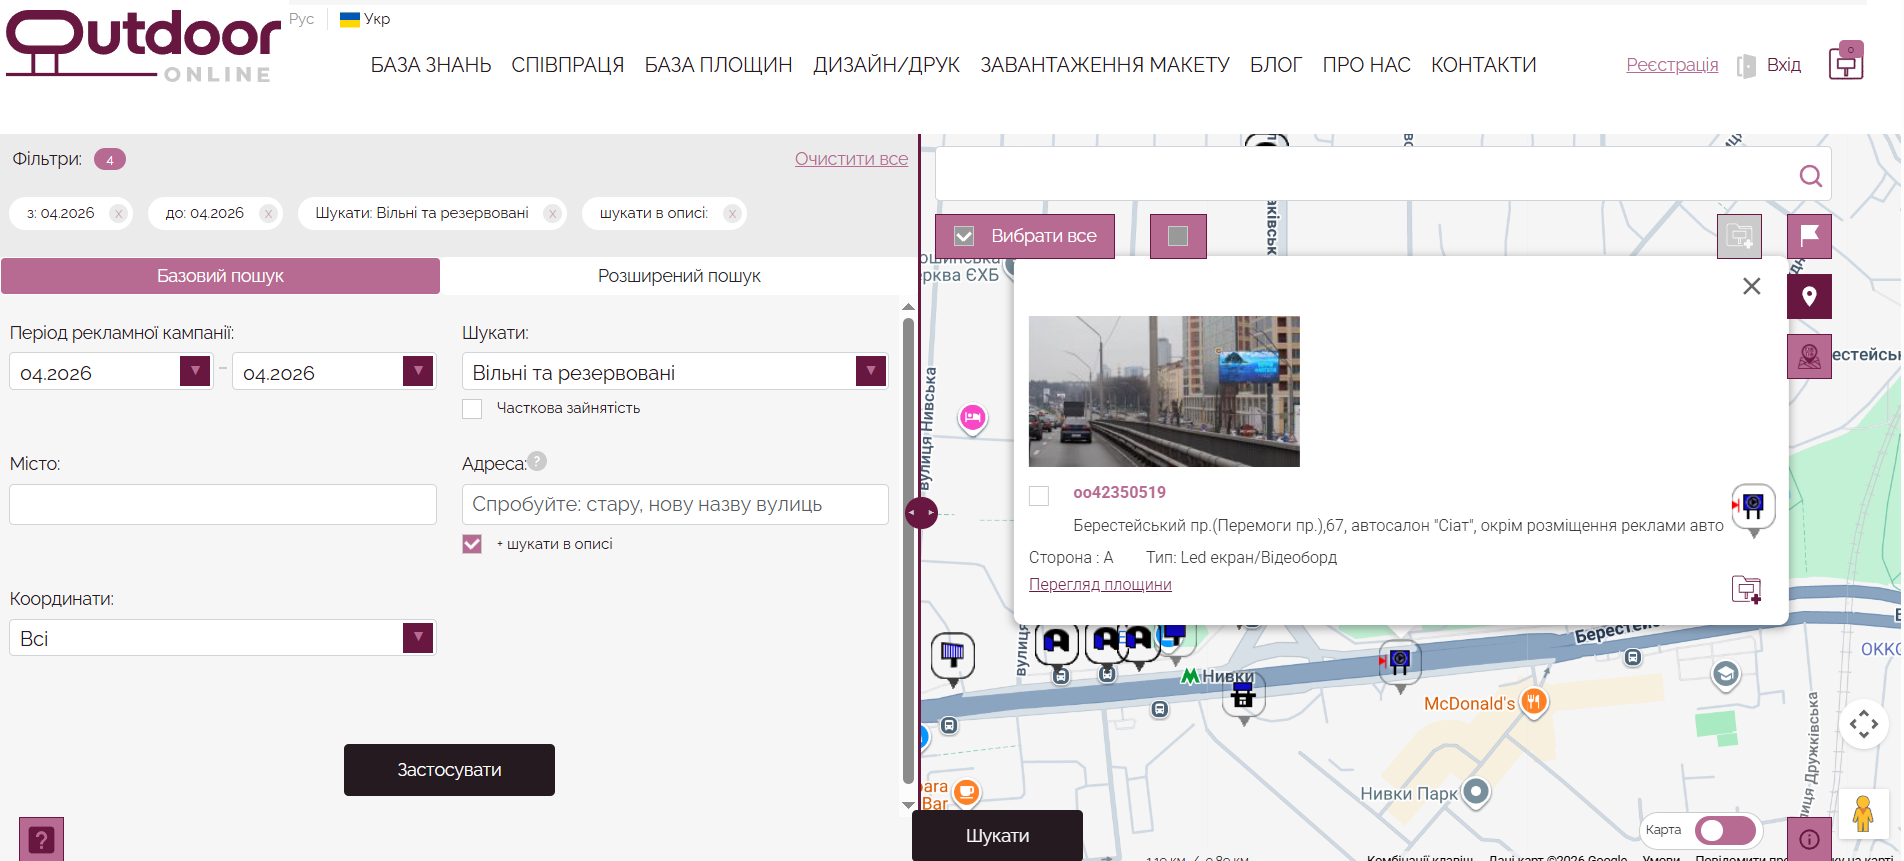This screenshot has width=1904, height=861.
Task: Click the Нивки Парк map marker
Action: [x=1476, y=792]
